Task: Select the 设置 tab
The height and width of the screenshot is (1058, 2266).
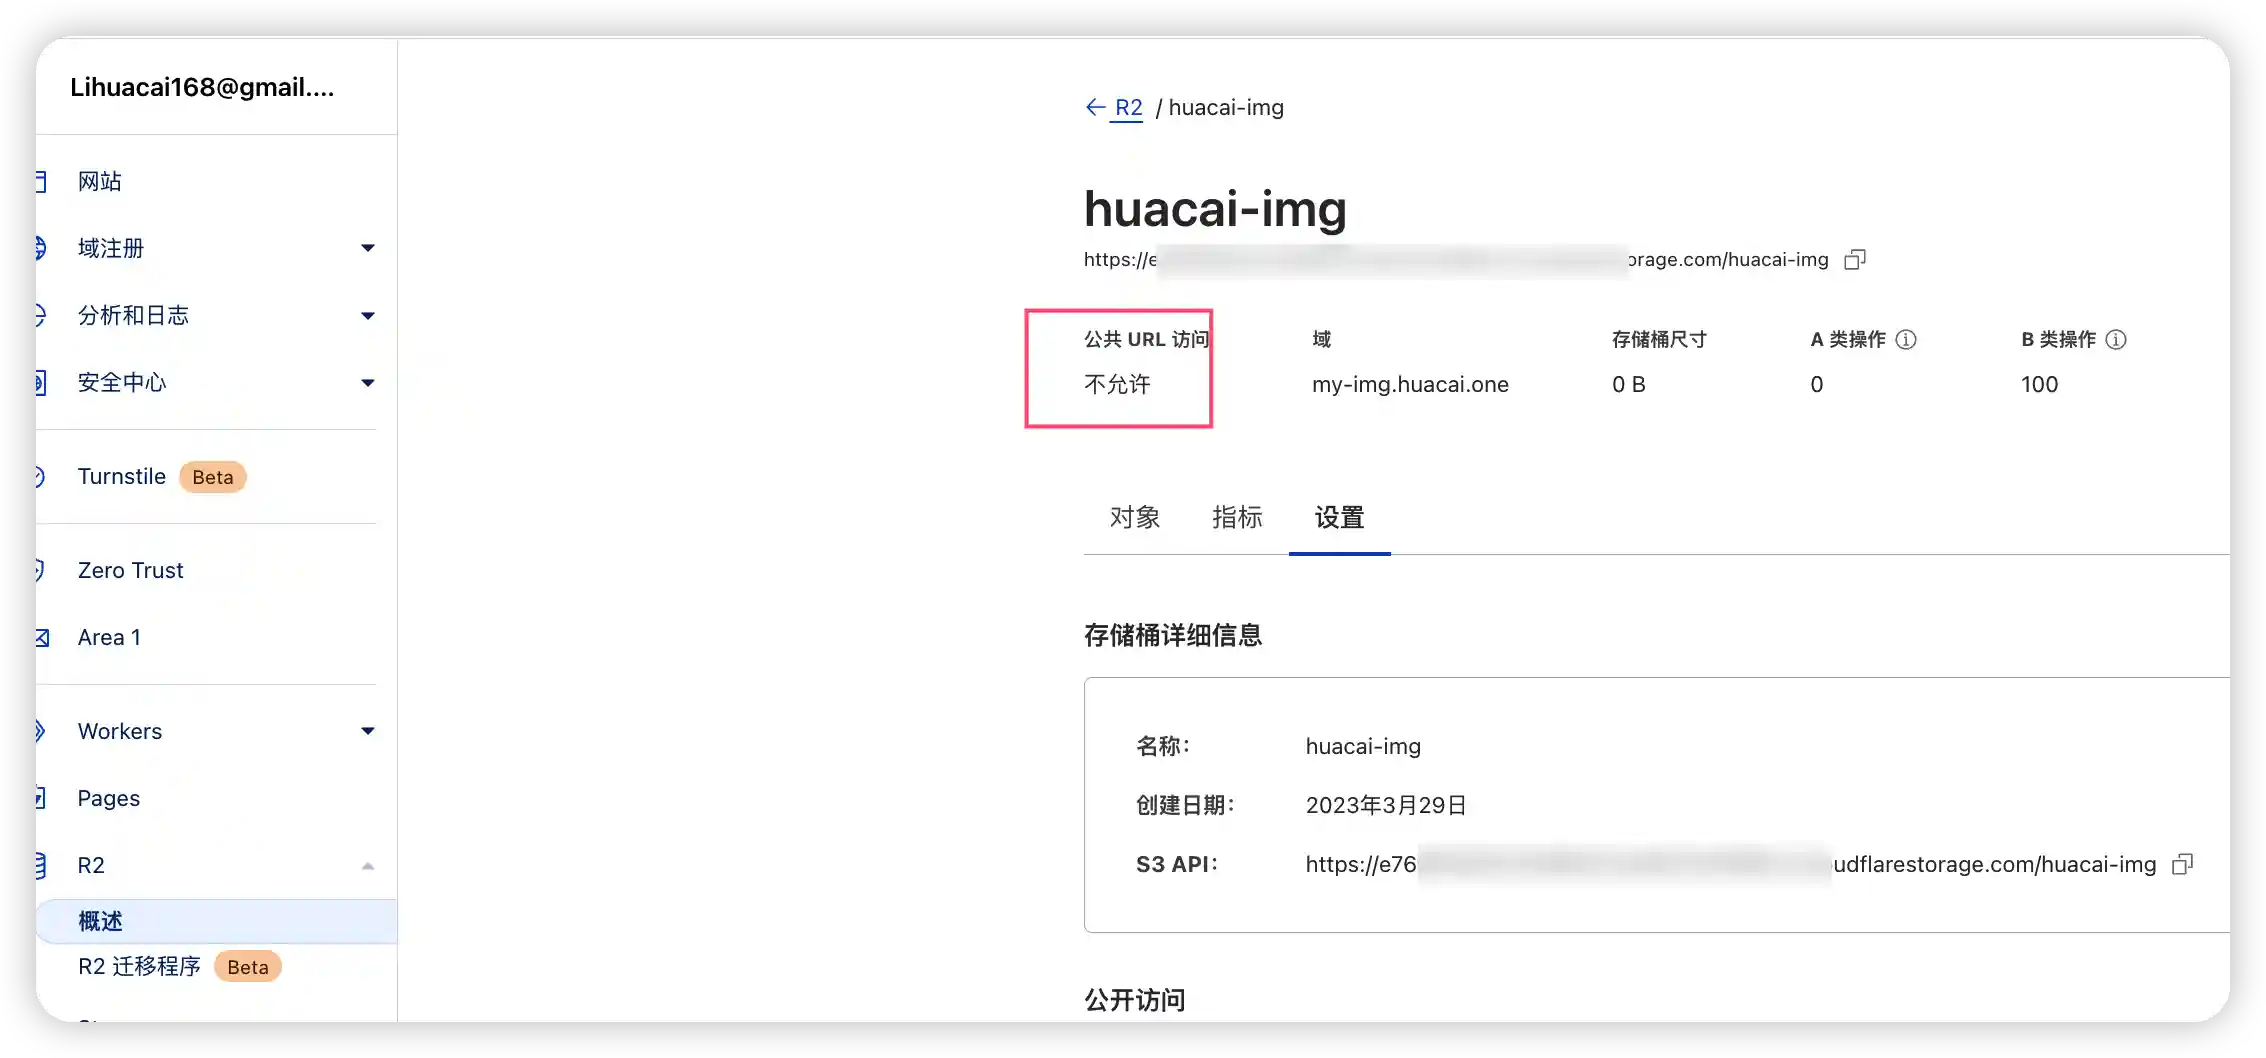Action: click(x=1340, y=518)
